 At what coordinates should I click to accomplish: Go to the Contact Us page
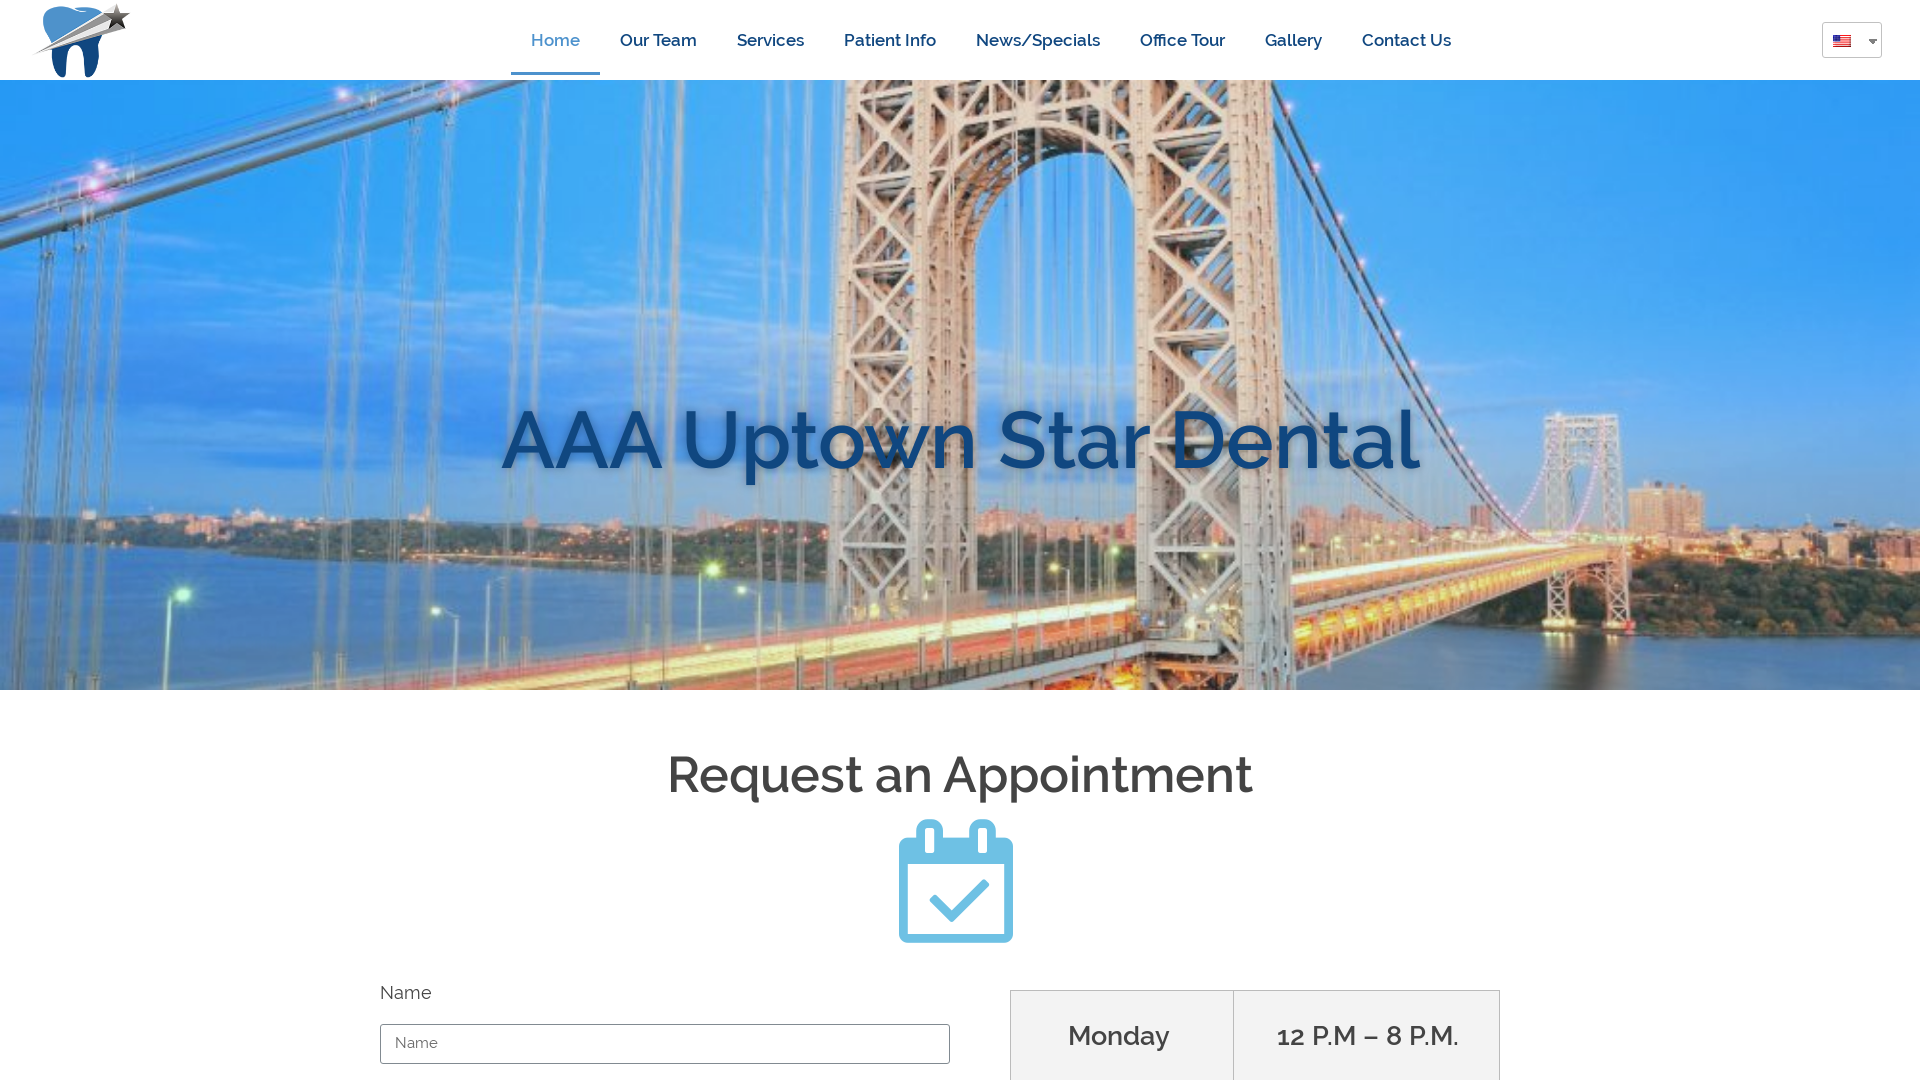coord(1406,40)
